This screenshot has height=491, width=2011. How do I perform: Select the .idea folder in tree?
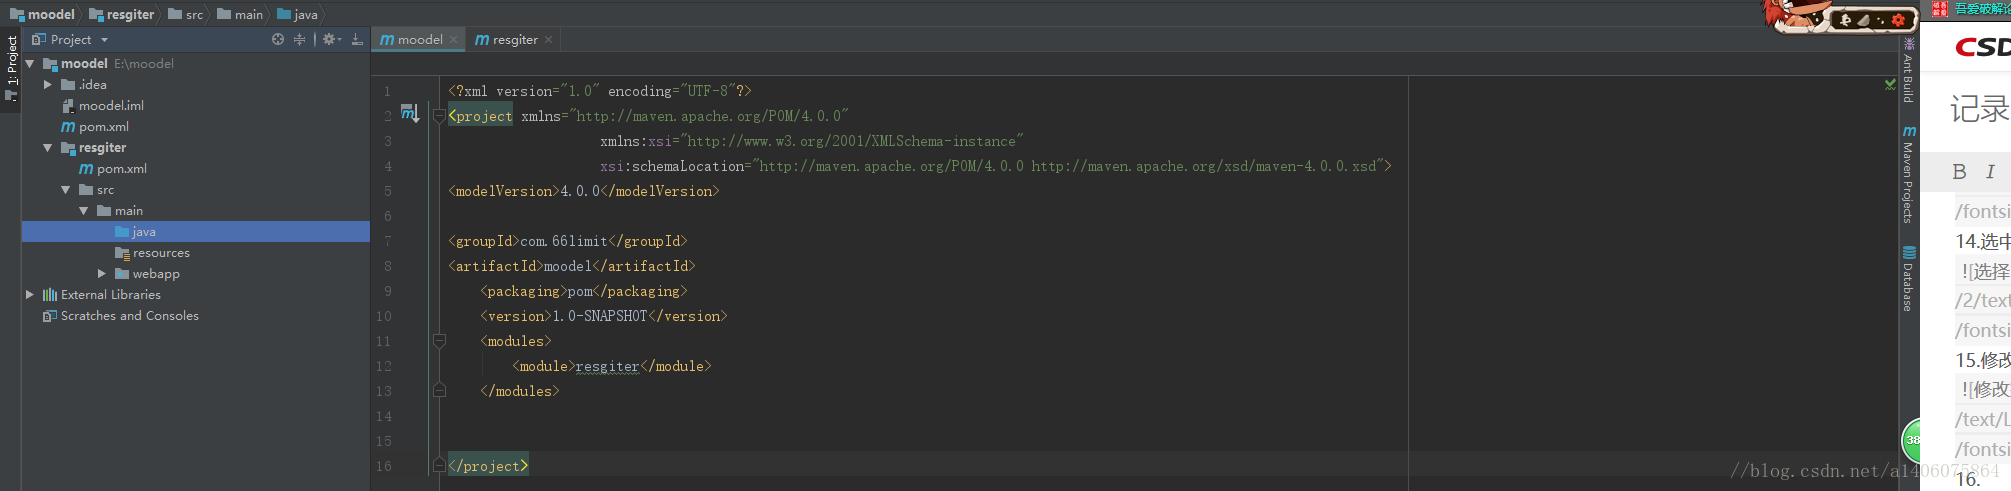(93, 85)
